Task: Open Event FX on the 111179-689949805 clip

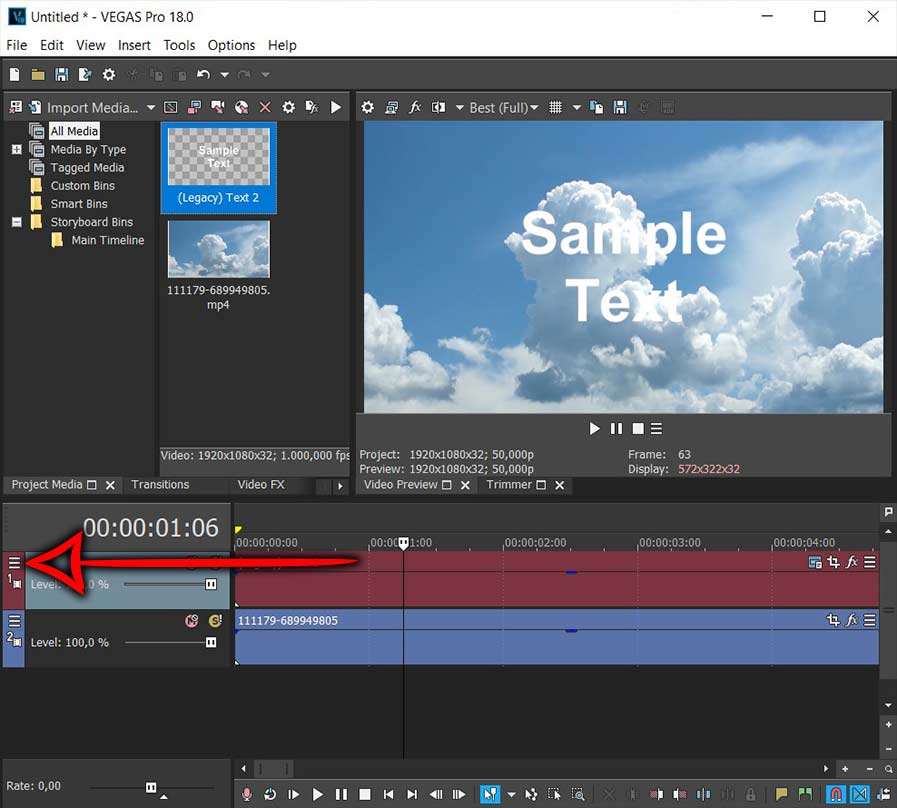Action: 852,620
